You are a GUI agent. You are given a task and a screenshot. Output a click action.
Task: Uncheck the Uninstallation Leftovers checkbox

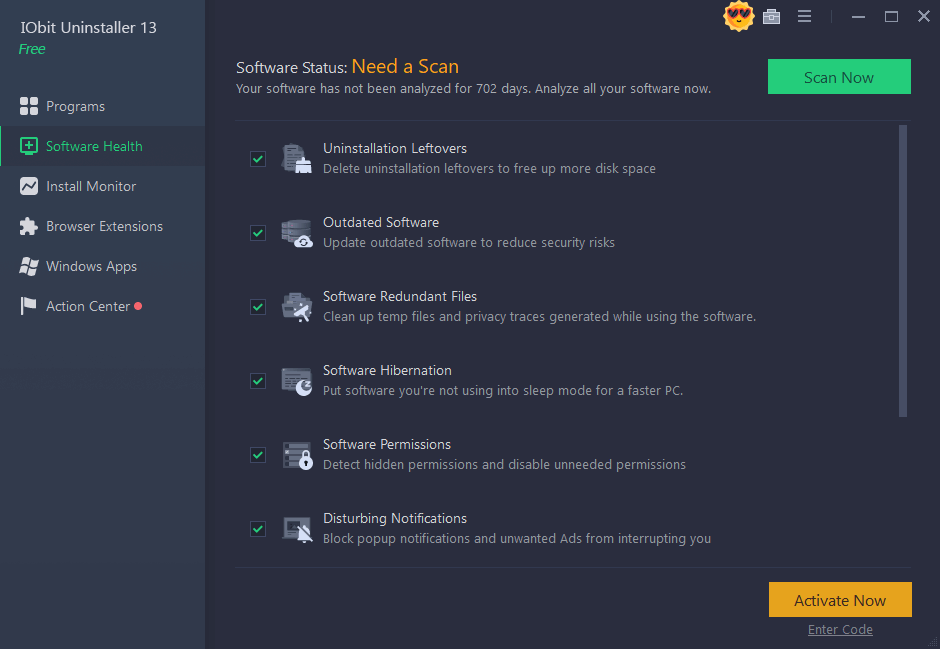click(x=258, y=159)
